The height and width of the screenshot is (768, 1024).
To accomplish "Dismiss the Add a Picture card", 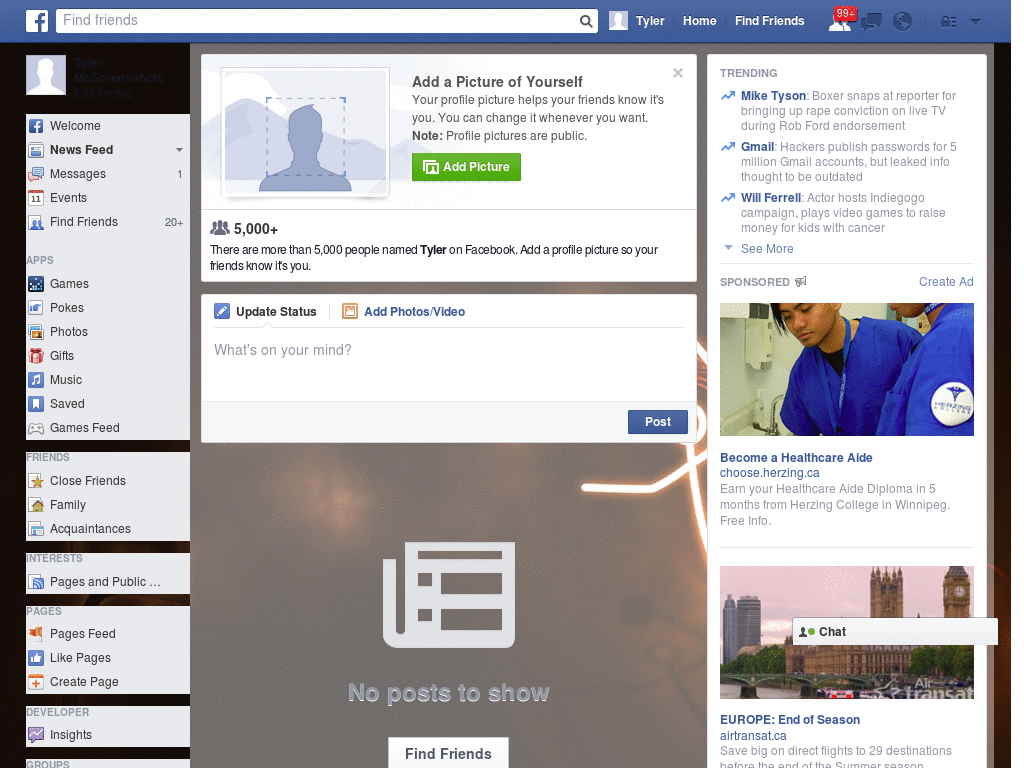I will point(678,73).
